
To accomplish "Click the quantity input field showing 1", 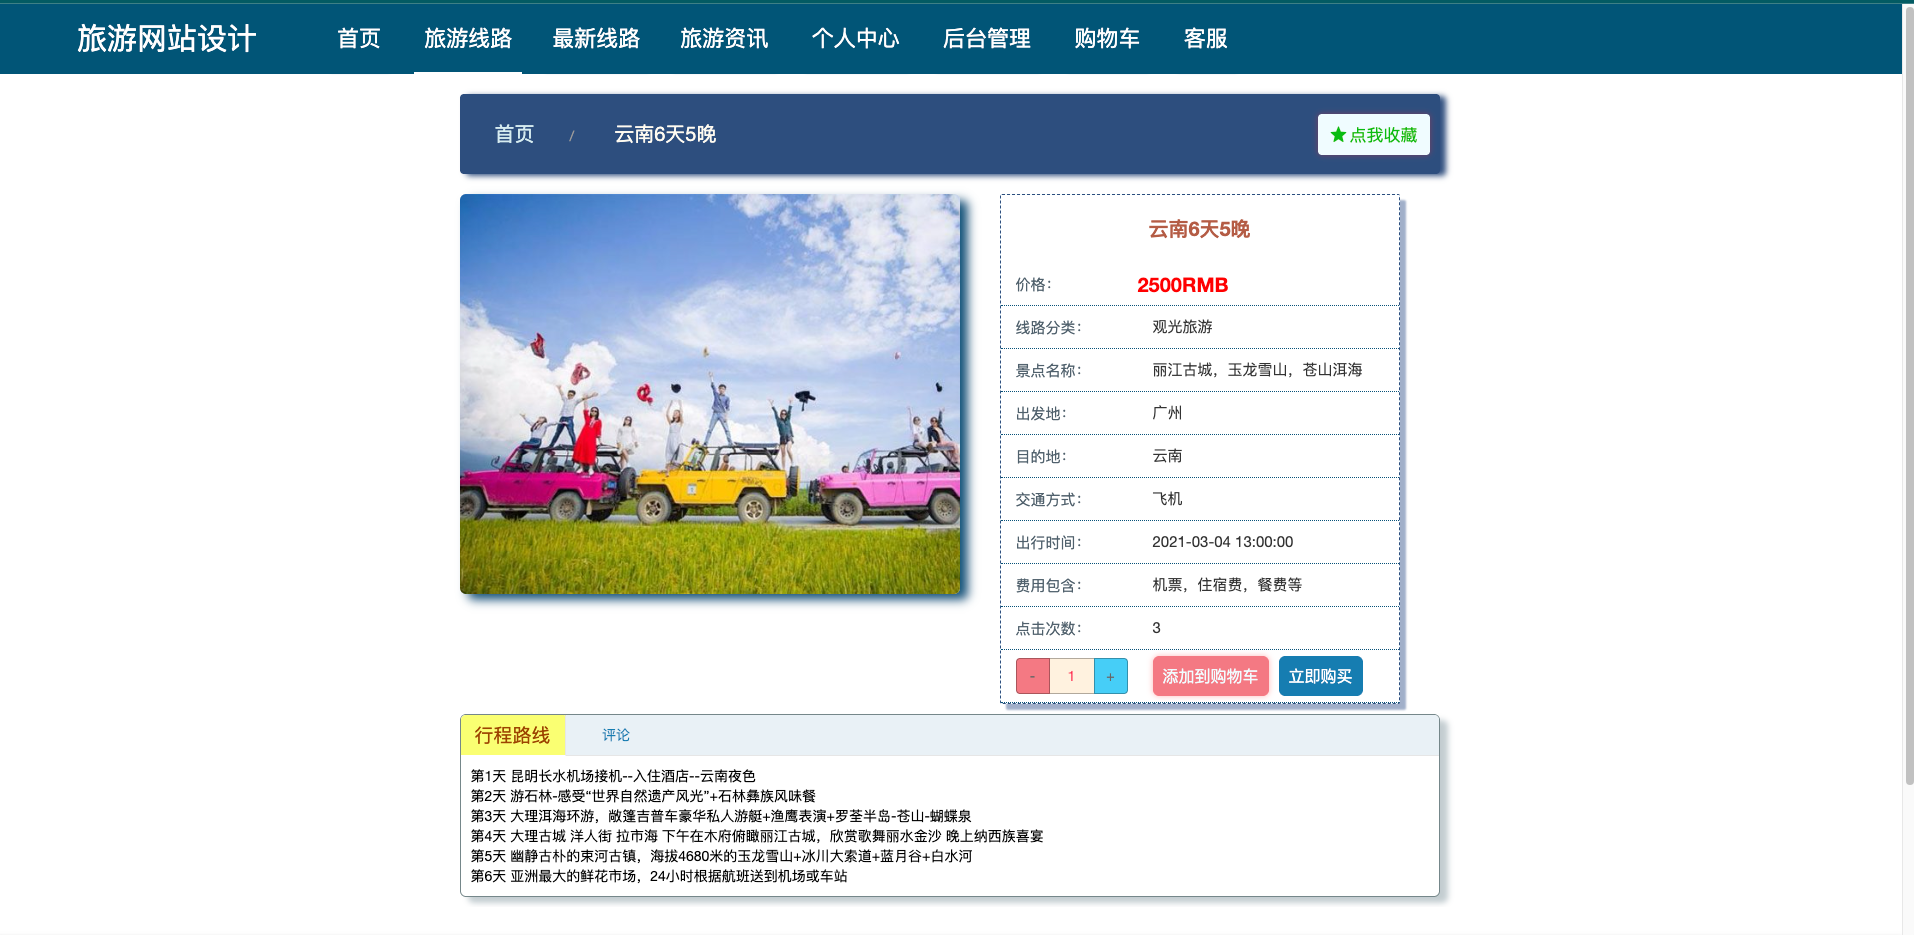I will pos(1072,677).
